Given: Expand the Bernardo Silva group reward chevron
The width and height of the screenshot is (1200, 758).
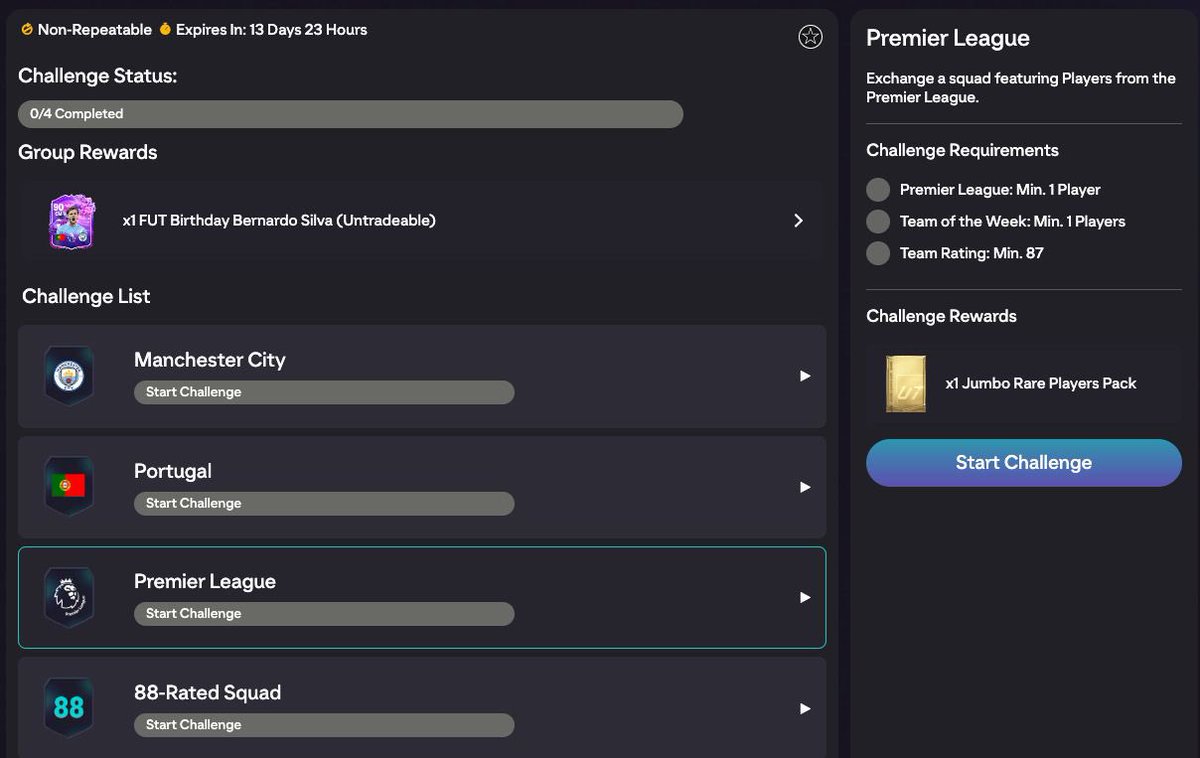Looking at the screenshot, I should click(x=798, y=221).
